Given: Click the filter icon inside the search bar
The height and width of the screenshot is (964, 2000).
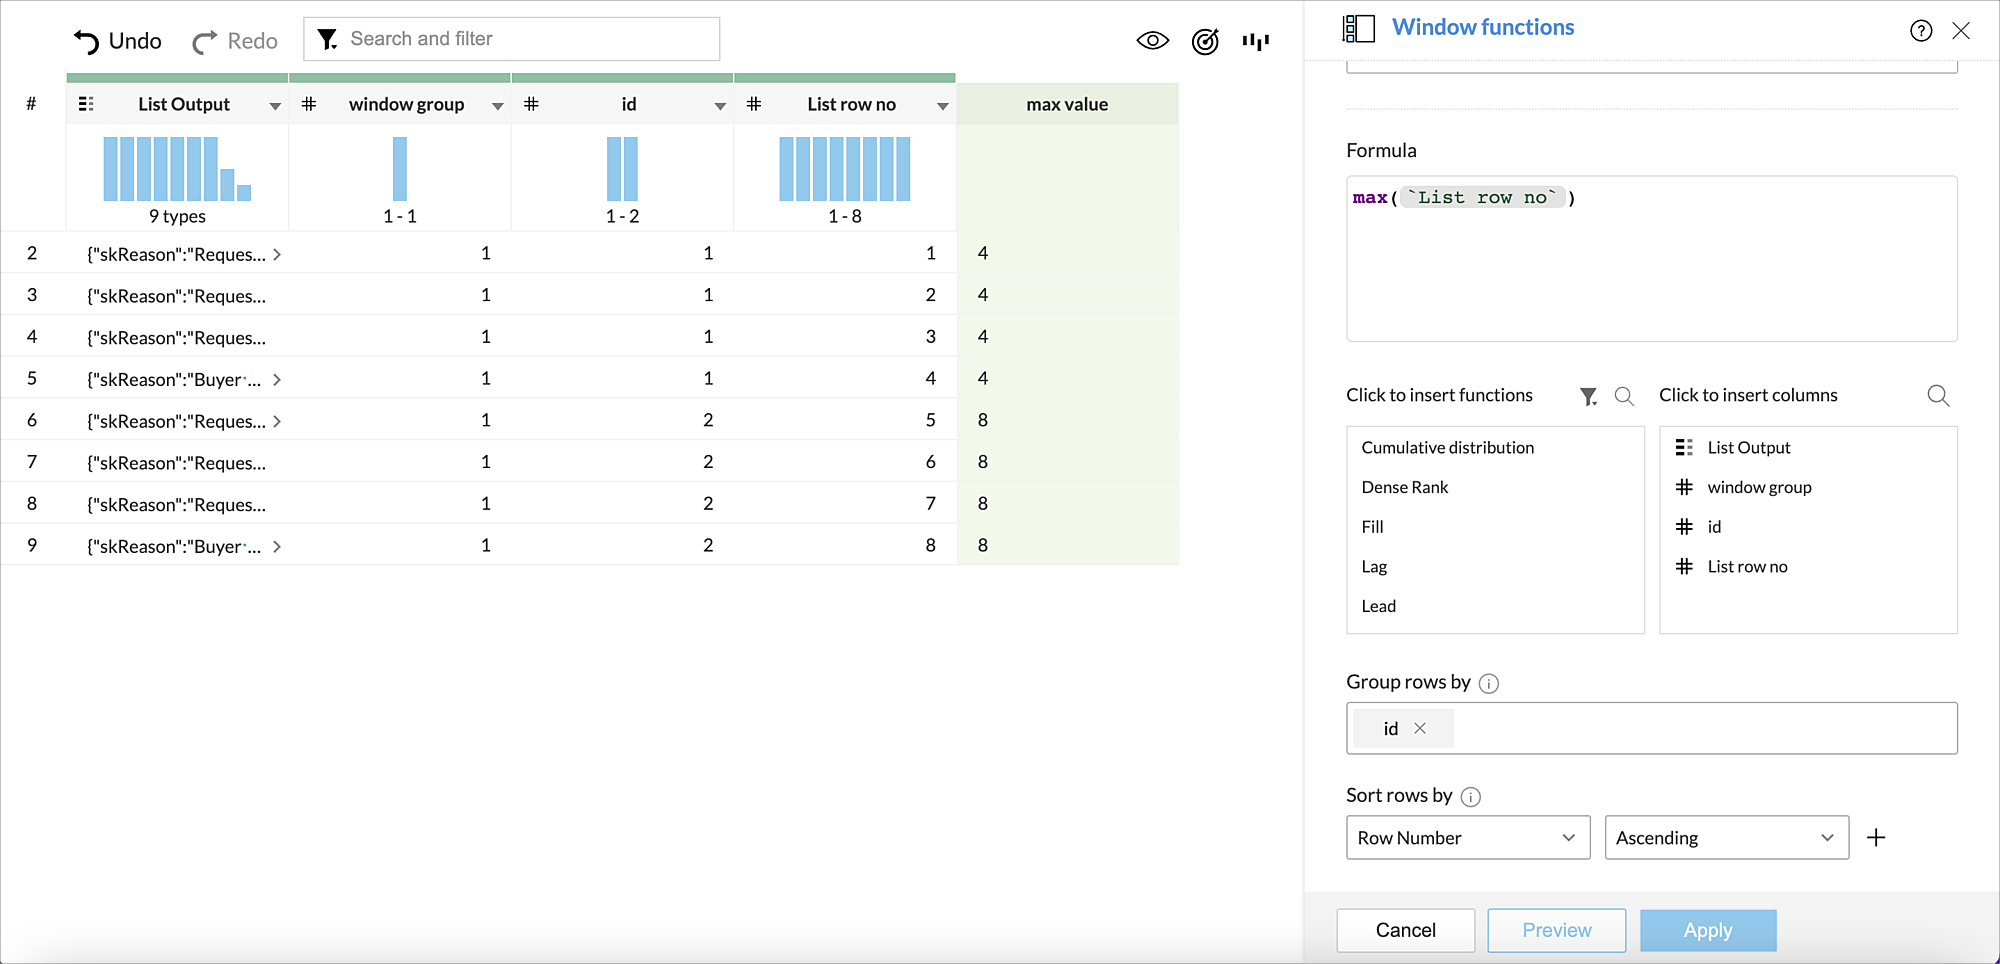Looking at the screenshot, I should tap(327, 38).
